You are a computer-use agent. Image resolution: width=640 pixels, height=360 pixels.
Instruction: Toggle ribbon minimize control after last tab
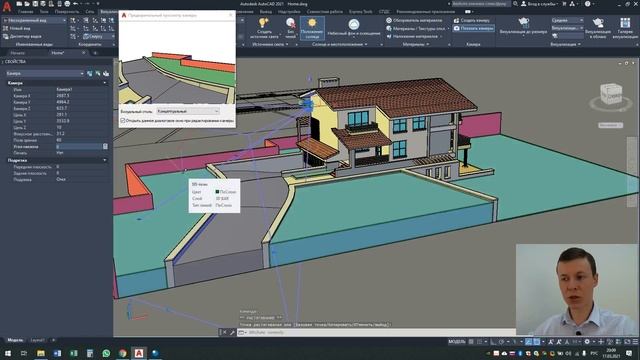tap(468, 12)
